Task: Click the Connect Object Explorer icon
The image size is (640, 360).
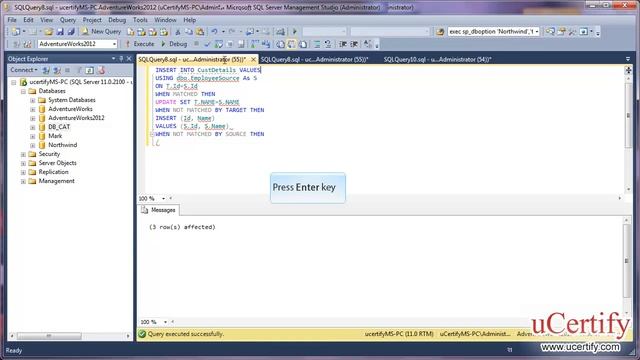Action: [x=46, y=70]
